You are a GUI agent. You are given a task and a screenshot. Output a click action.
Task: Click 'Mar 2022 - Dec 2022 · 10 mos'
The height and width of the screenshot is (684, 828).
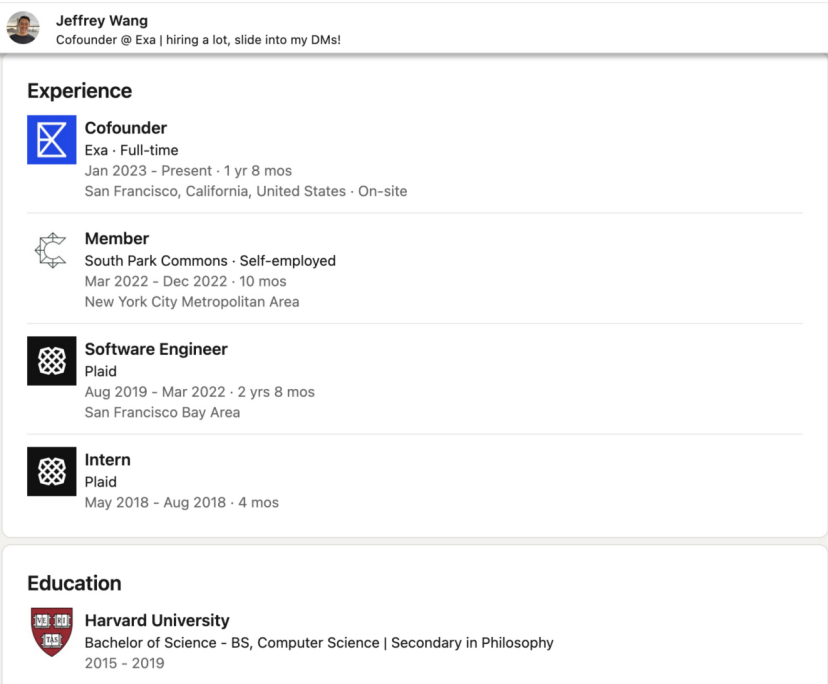[x=186, y=281]
